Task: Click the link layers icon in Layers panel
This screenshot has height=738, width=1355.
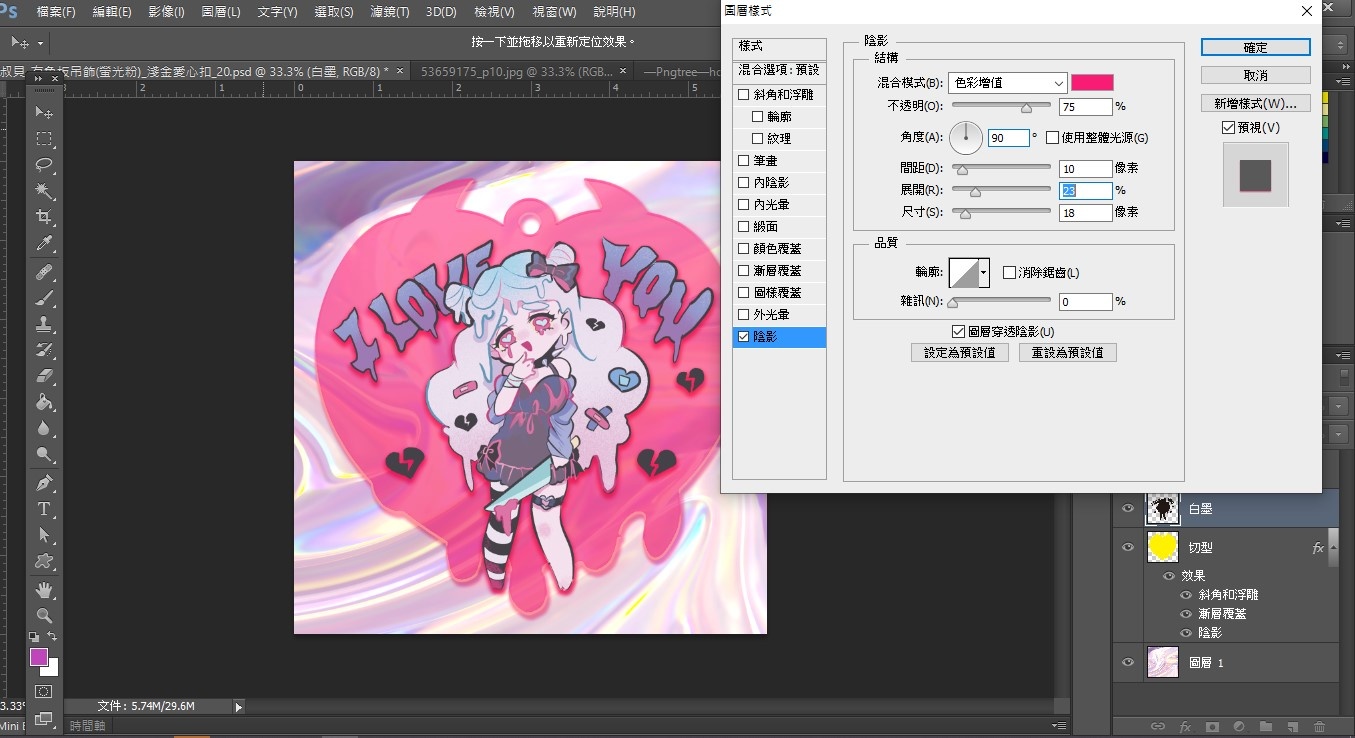Action: click(x=1158, y=726)
